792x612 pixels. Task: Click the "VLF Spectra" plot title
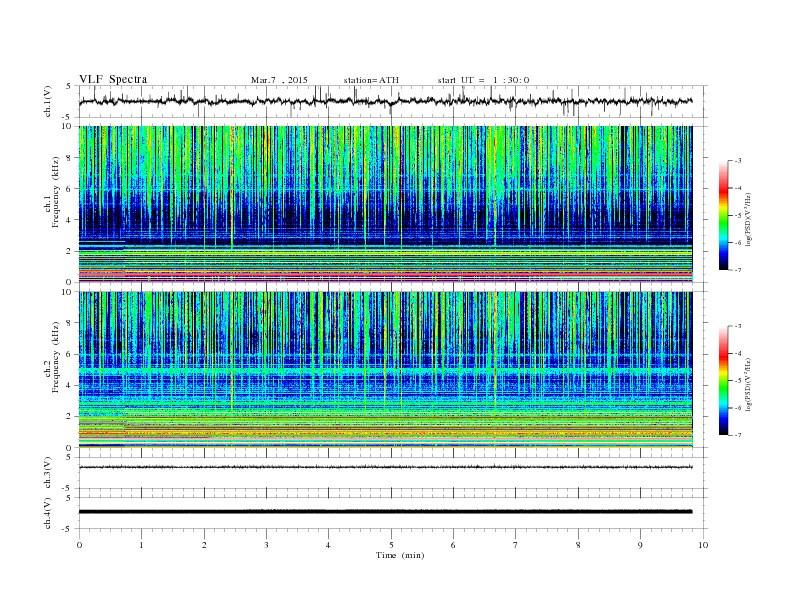(113, 79)
